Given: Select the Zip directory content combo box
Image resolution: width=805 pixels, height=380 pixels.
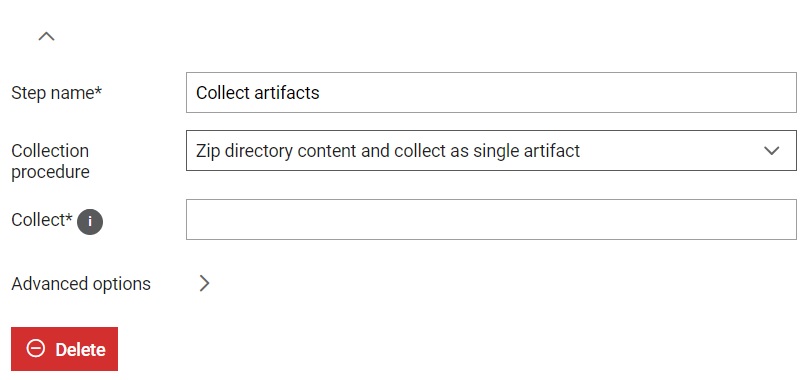Looking at the screenshot, I should tap(491, 150).
